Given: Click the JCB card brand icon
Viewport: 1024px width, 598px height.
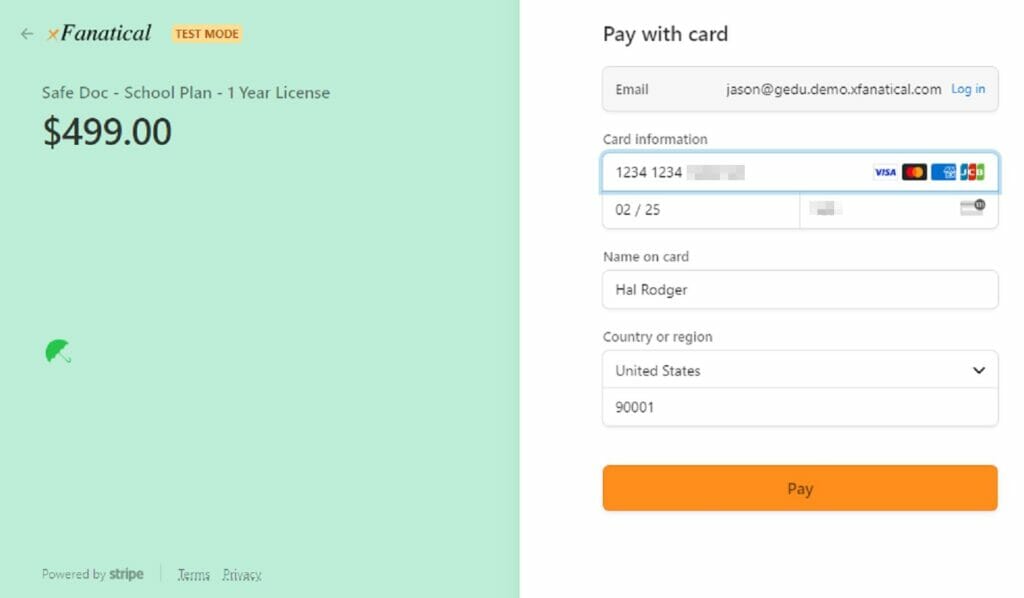Looking at the screenshot, I should 972,172.
